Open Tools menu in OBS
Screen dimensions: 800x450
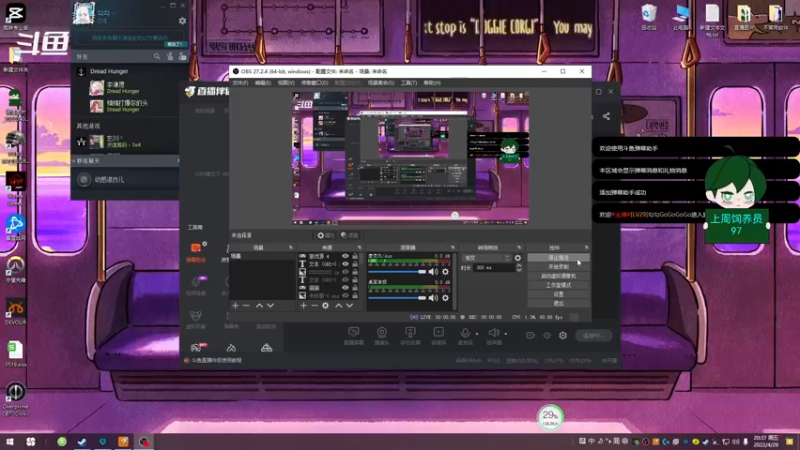408,83
